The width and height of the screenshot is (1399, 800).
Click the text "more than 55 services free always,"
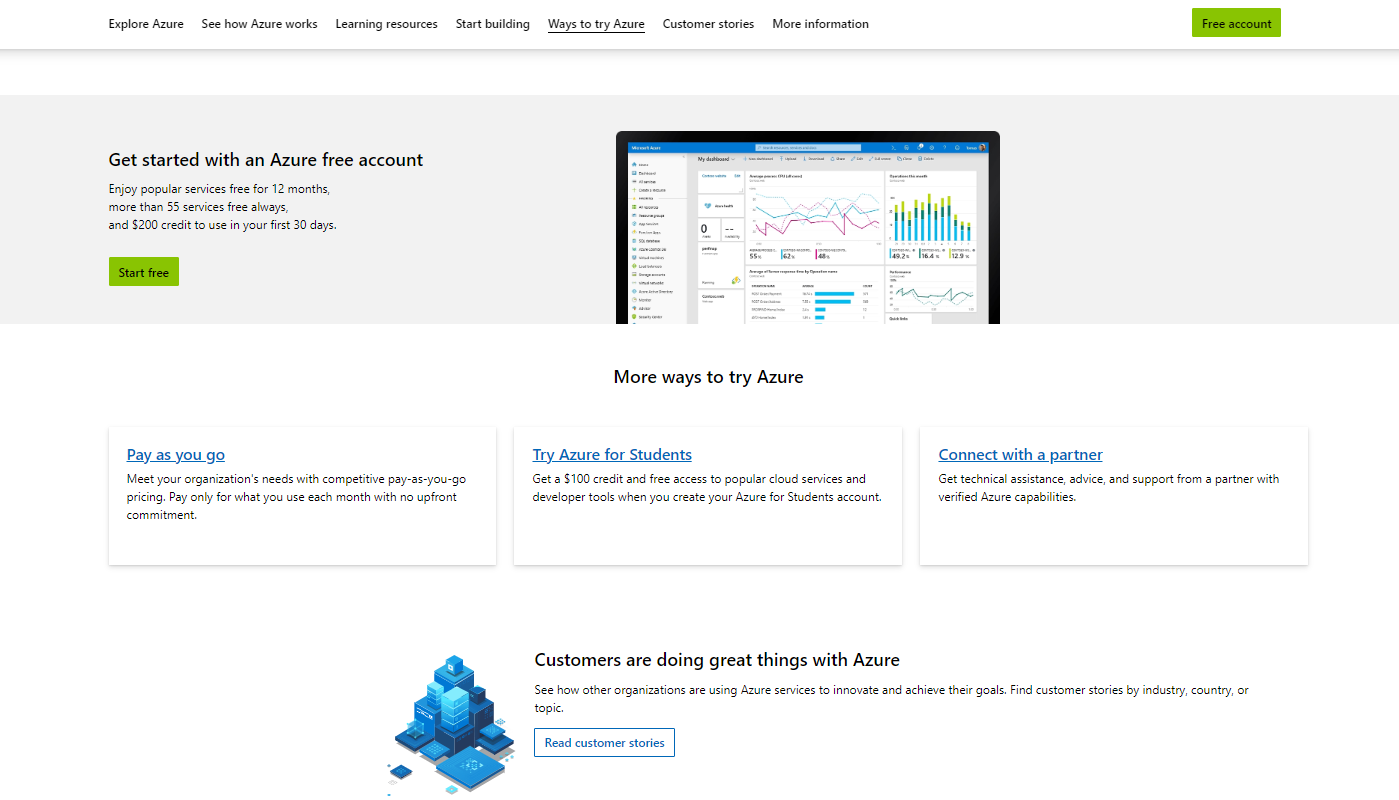(x=199, y=207)
